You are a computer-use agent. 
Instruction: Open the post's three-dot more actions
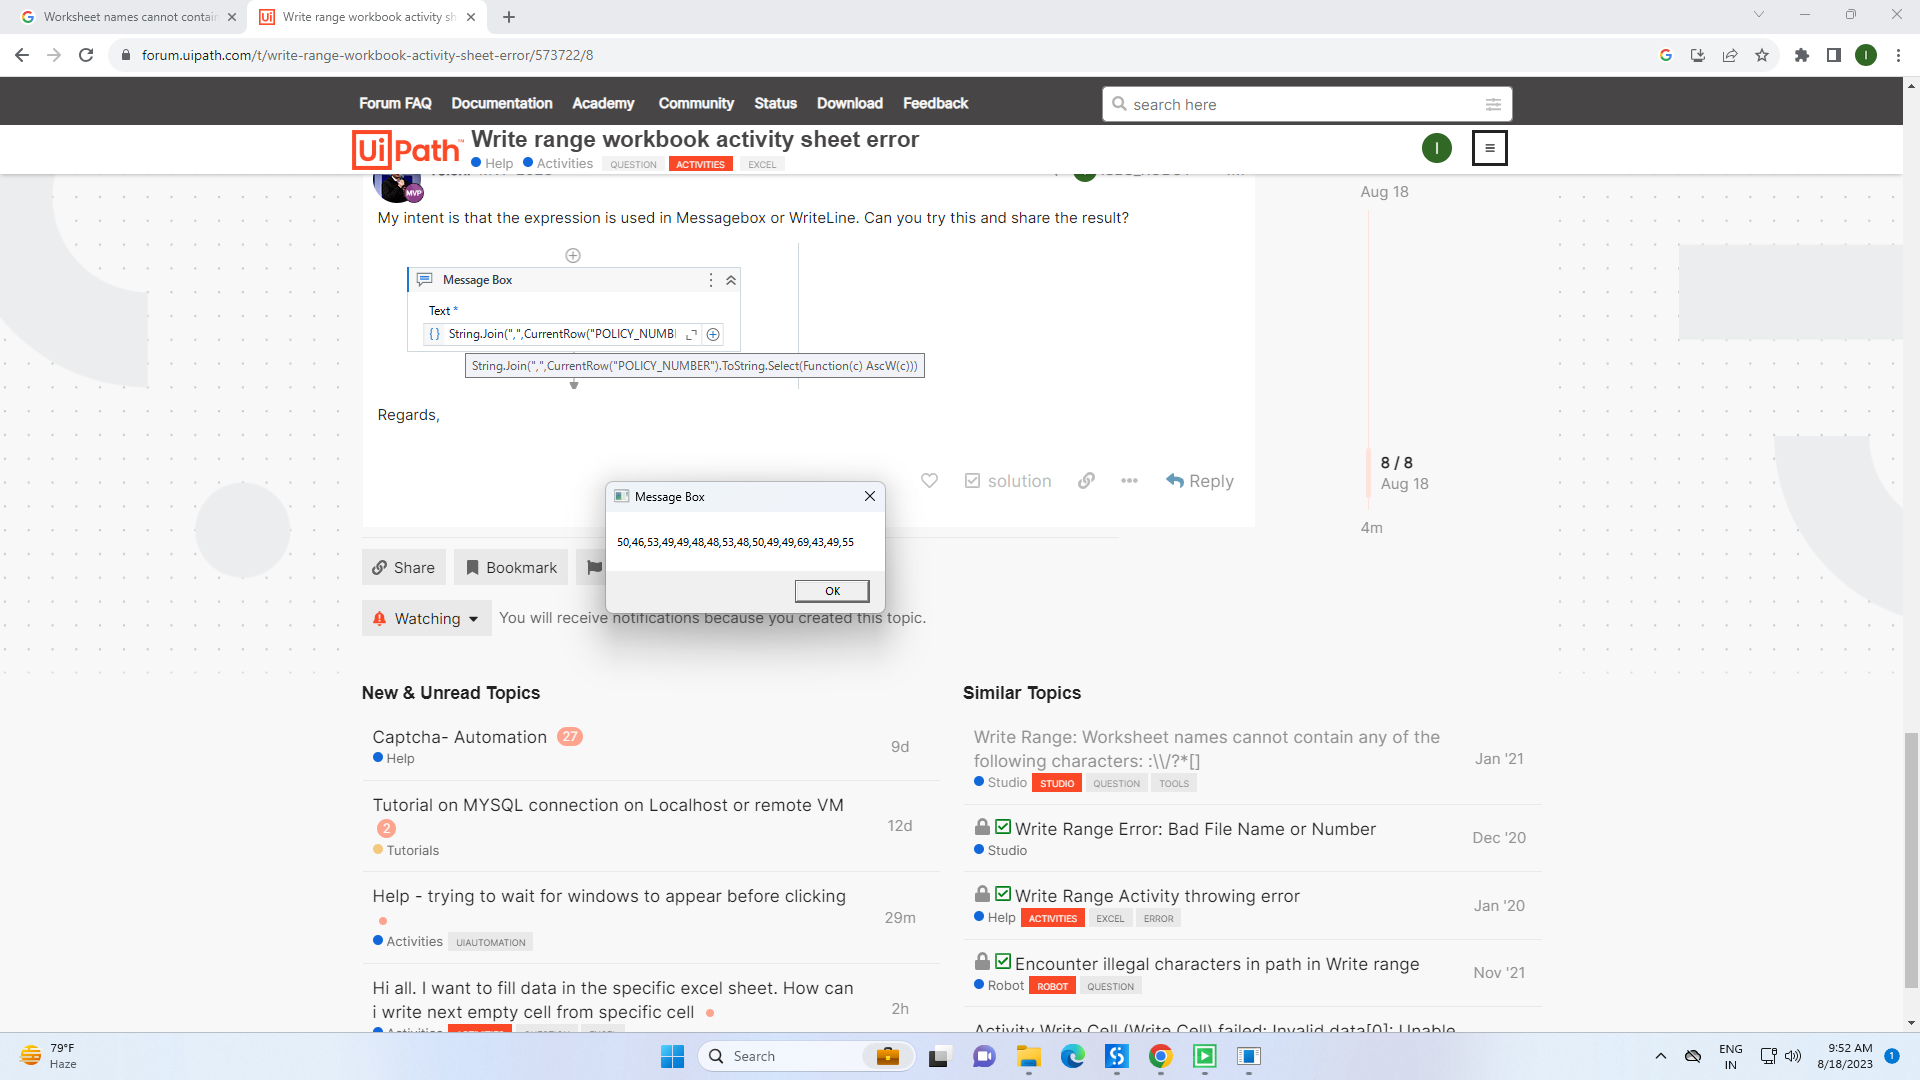pyautogui.click(x=1129, y=481)
